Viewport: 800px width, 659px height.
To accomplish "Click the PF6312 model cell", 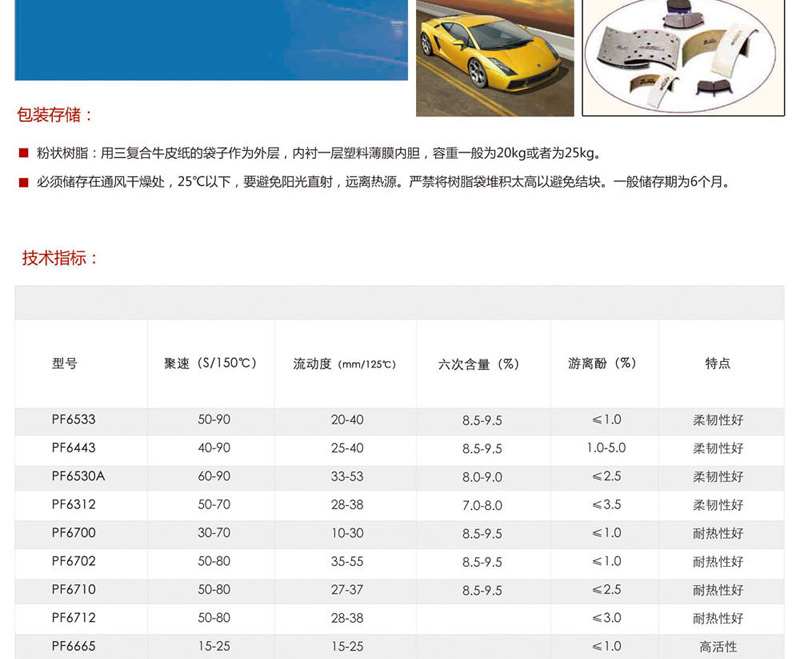I will click(x=73, y=504).
